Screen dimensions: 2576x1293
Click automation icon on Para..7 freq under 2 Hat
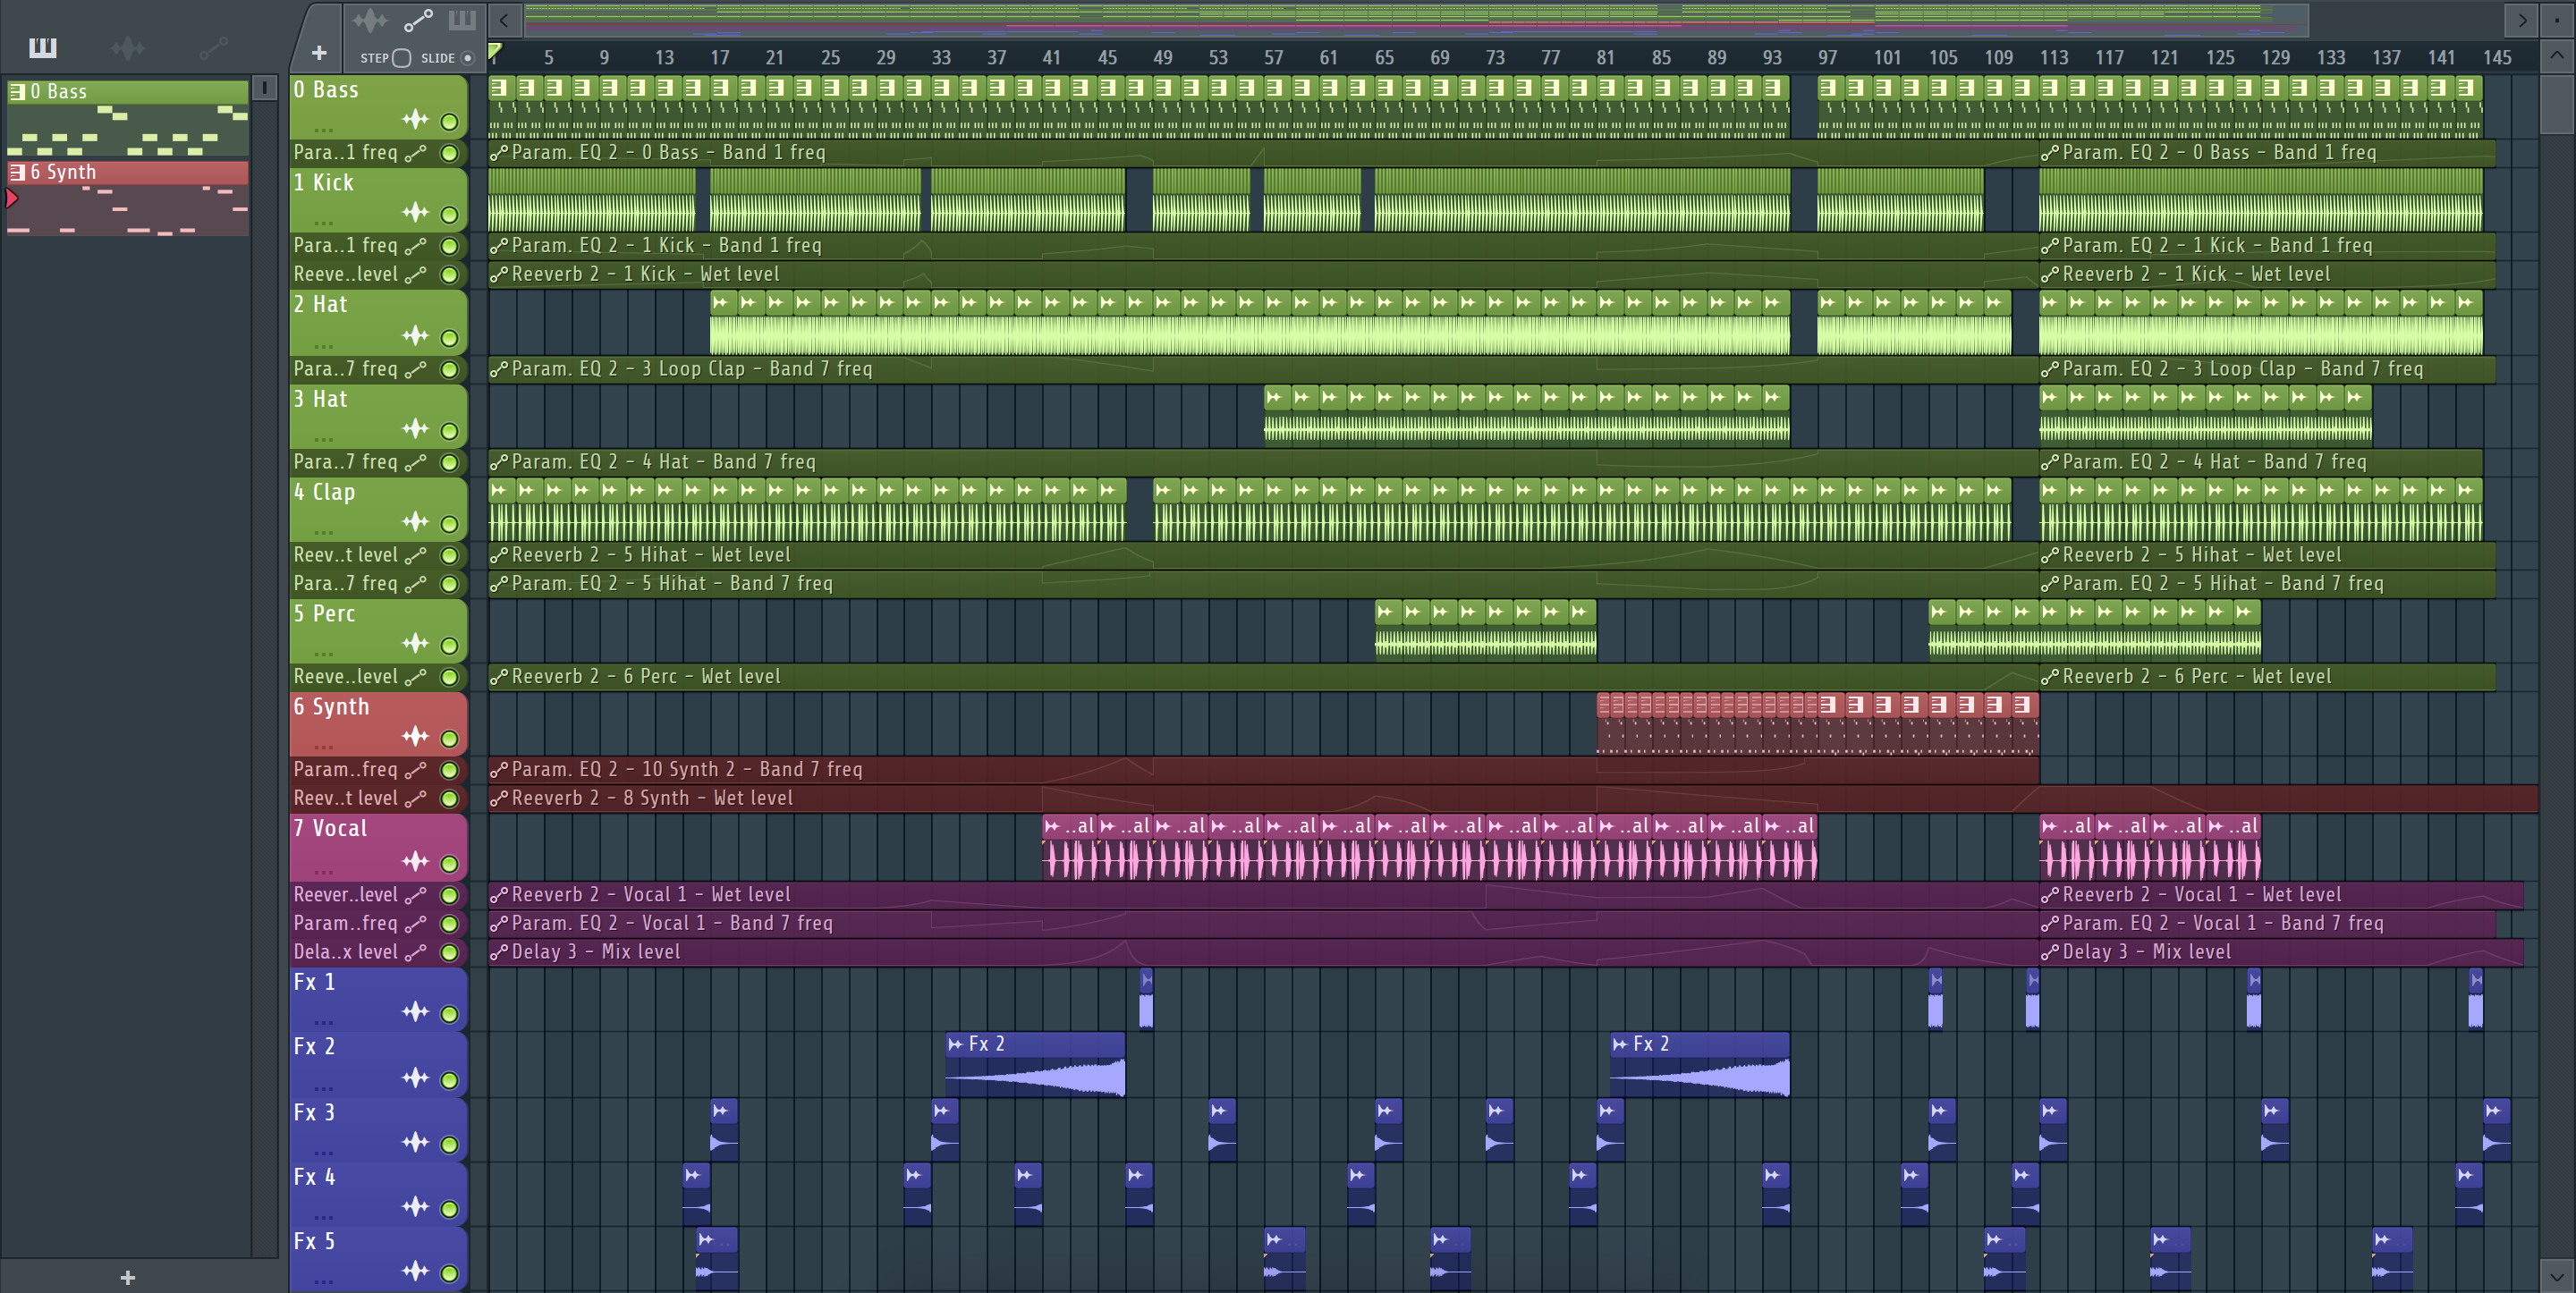416,369
